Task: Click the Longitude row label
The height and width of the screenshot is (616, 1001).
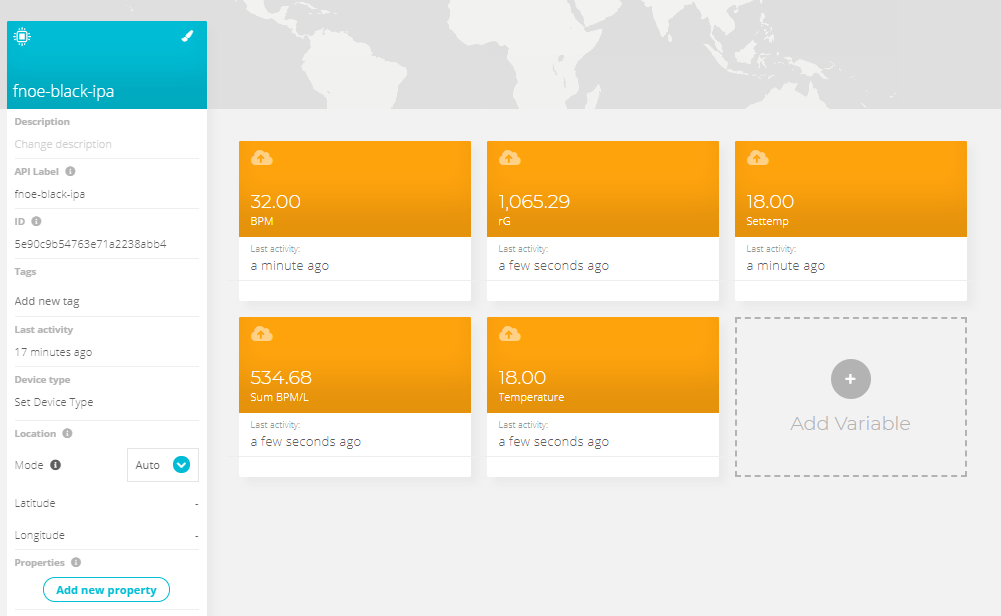Action: pyautogui.click(x=40, y=535)
